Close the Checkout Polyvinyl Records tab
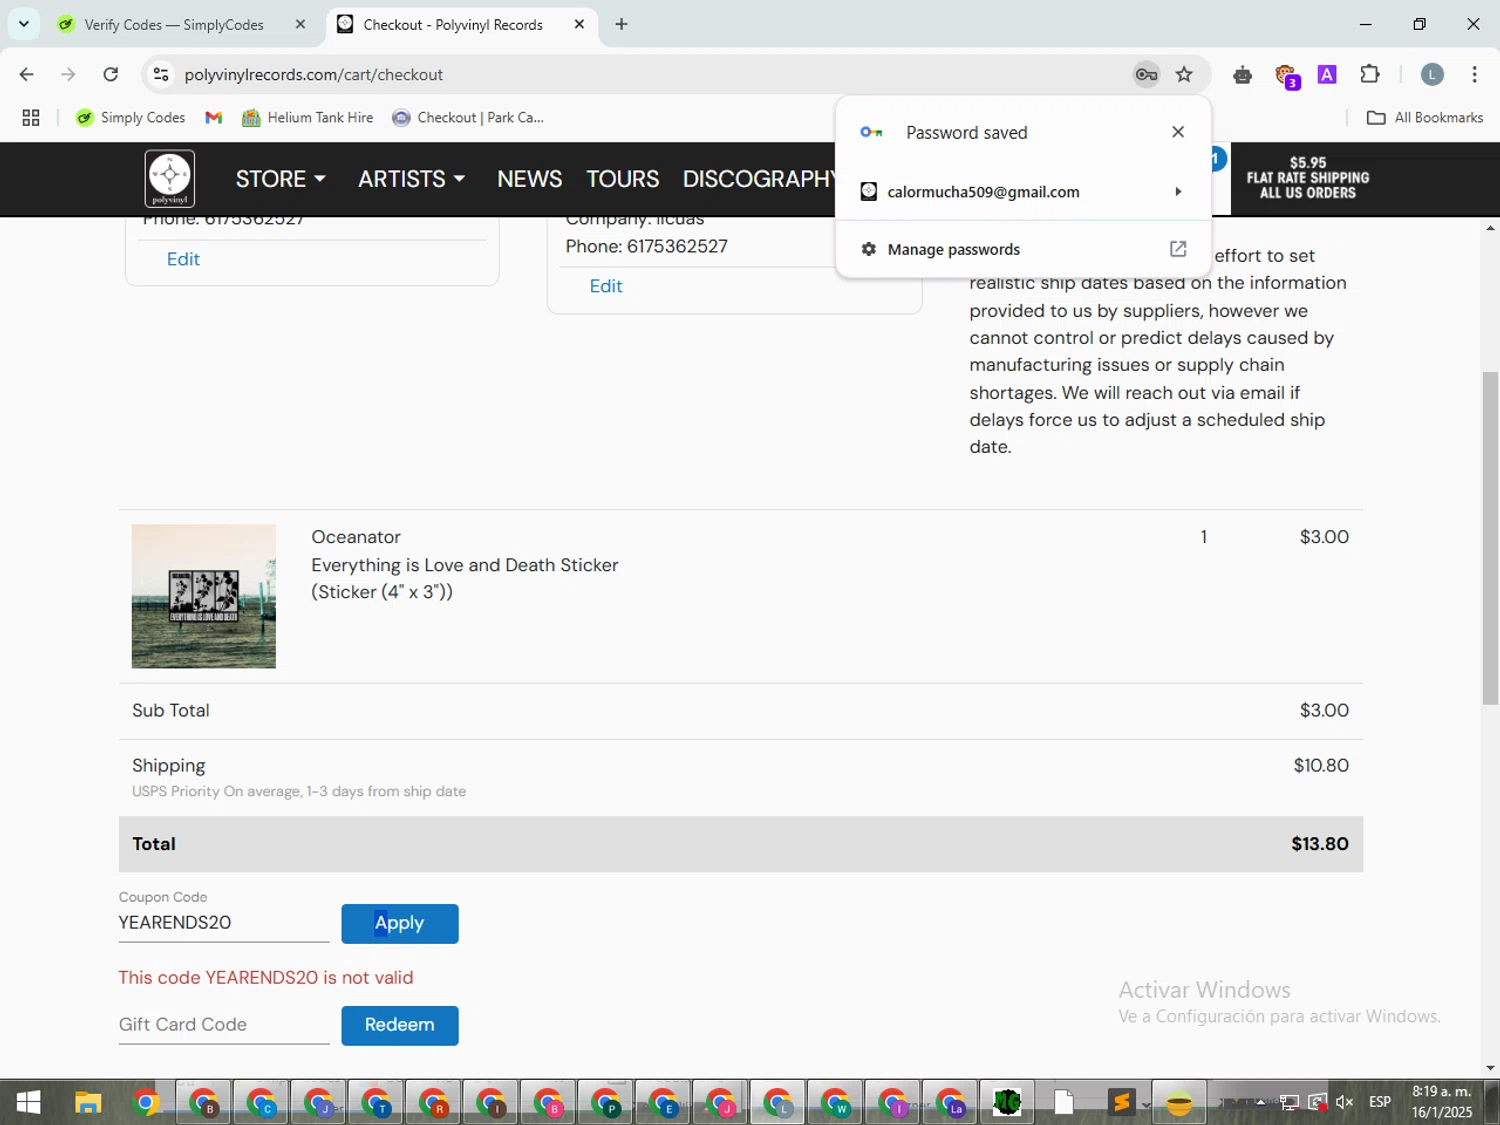 579,24
